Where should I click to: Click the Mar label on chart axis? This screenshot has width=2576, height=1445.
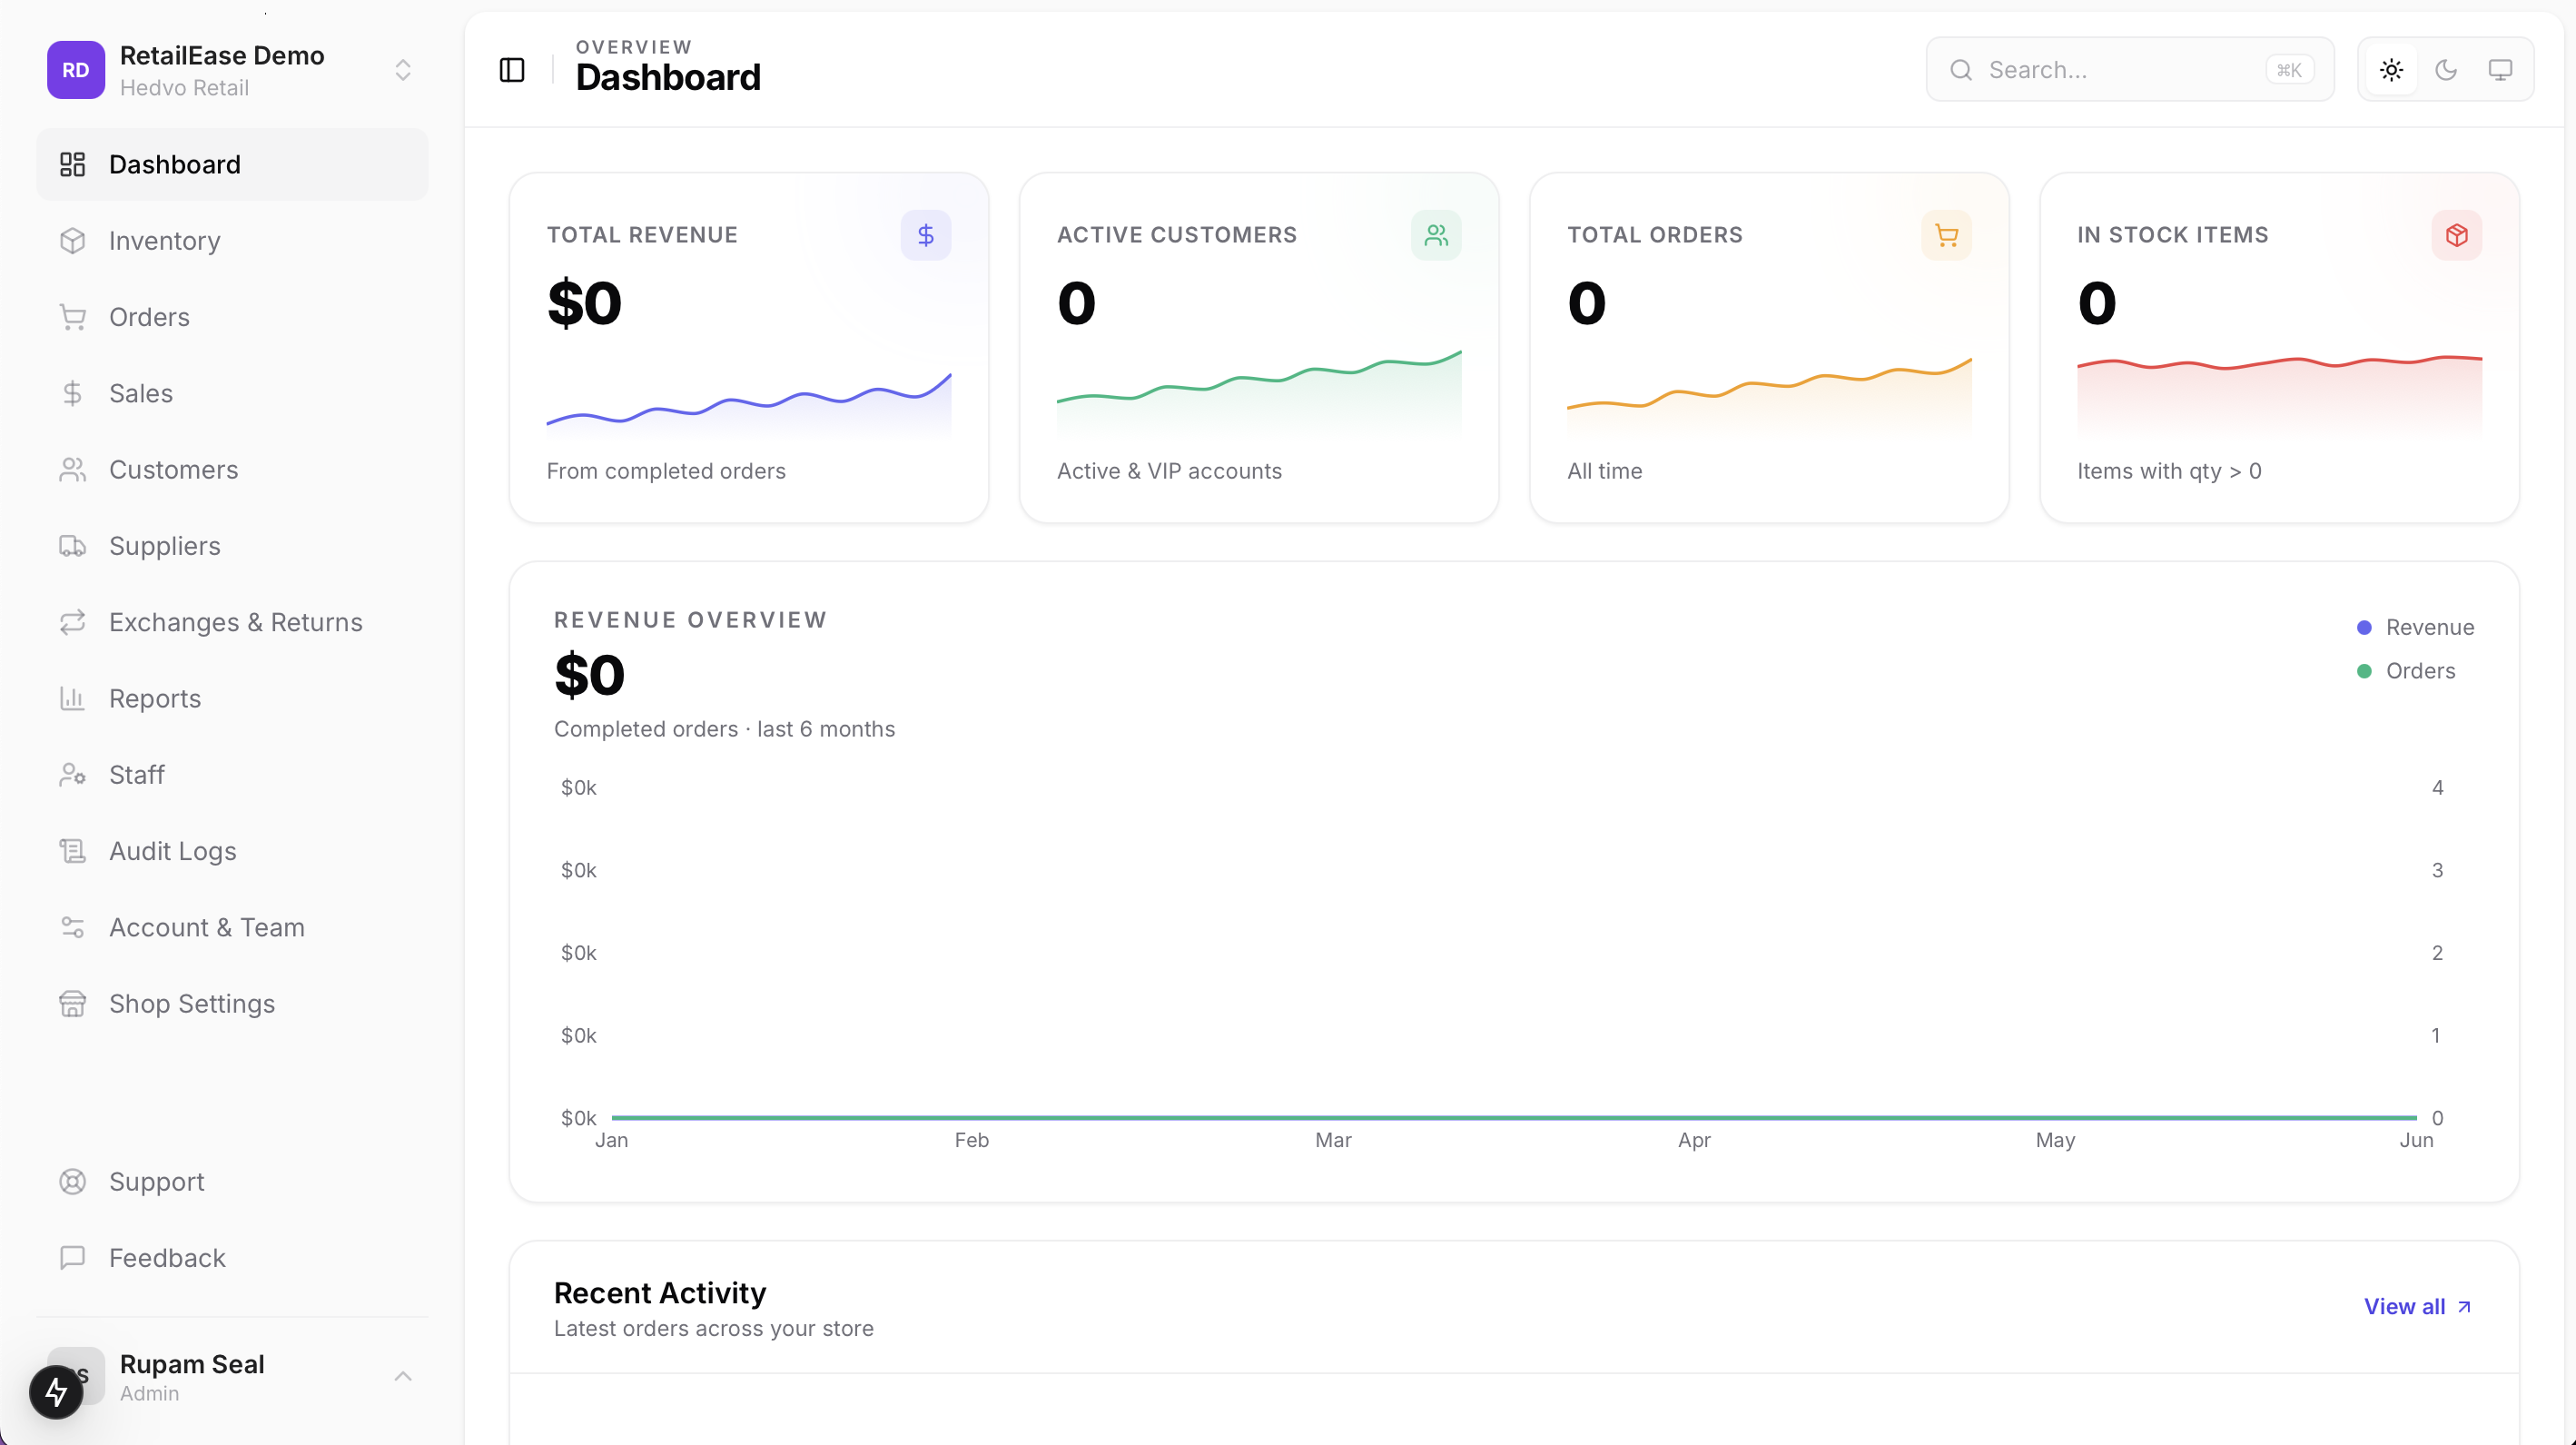[1333, 1140]
